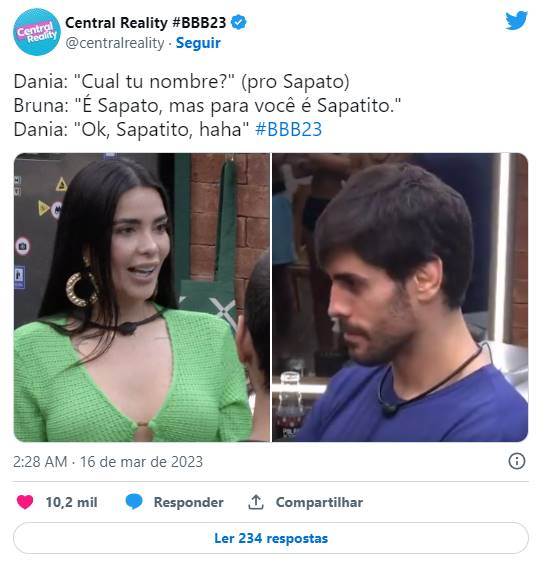Image resolution: width=543 pixels, height=563 pixels.
Task: Click the date 16 de mar de 2023
Action: click(x=141, y=461)
